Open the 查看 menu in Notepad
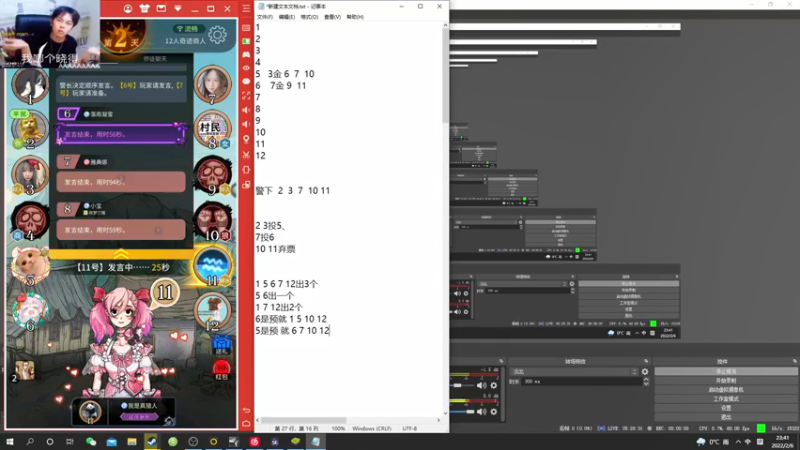Image resolution: width=800 pixels, height=450 pixels. tap(332, 17)
